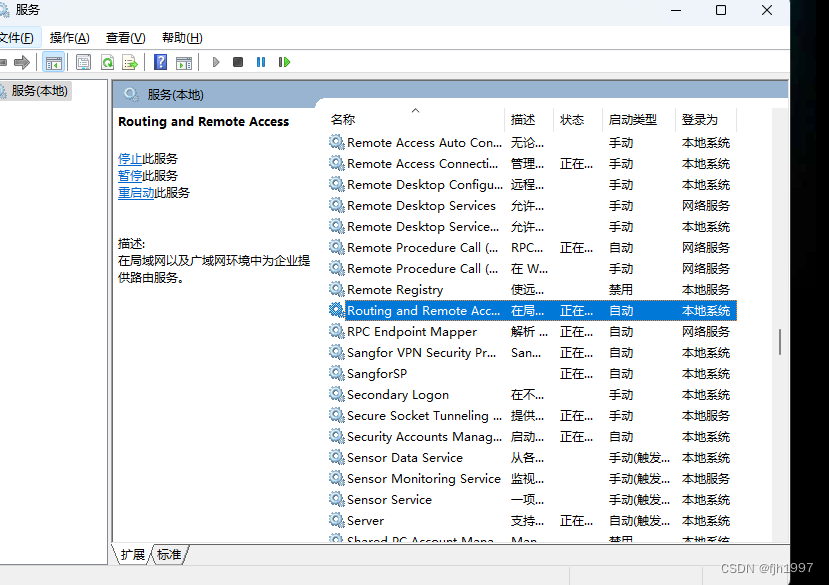Select Secondary Logon service name

[398, 395]
